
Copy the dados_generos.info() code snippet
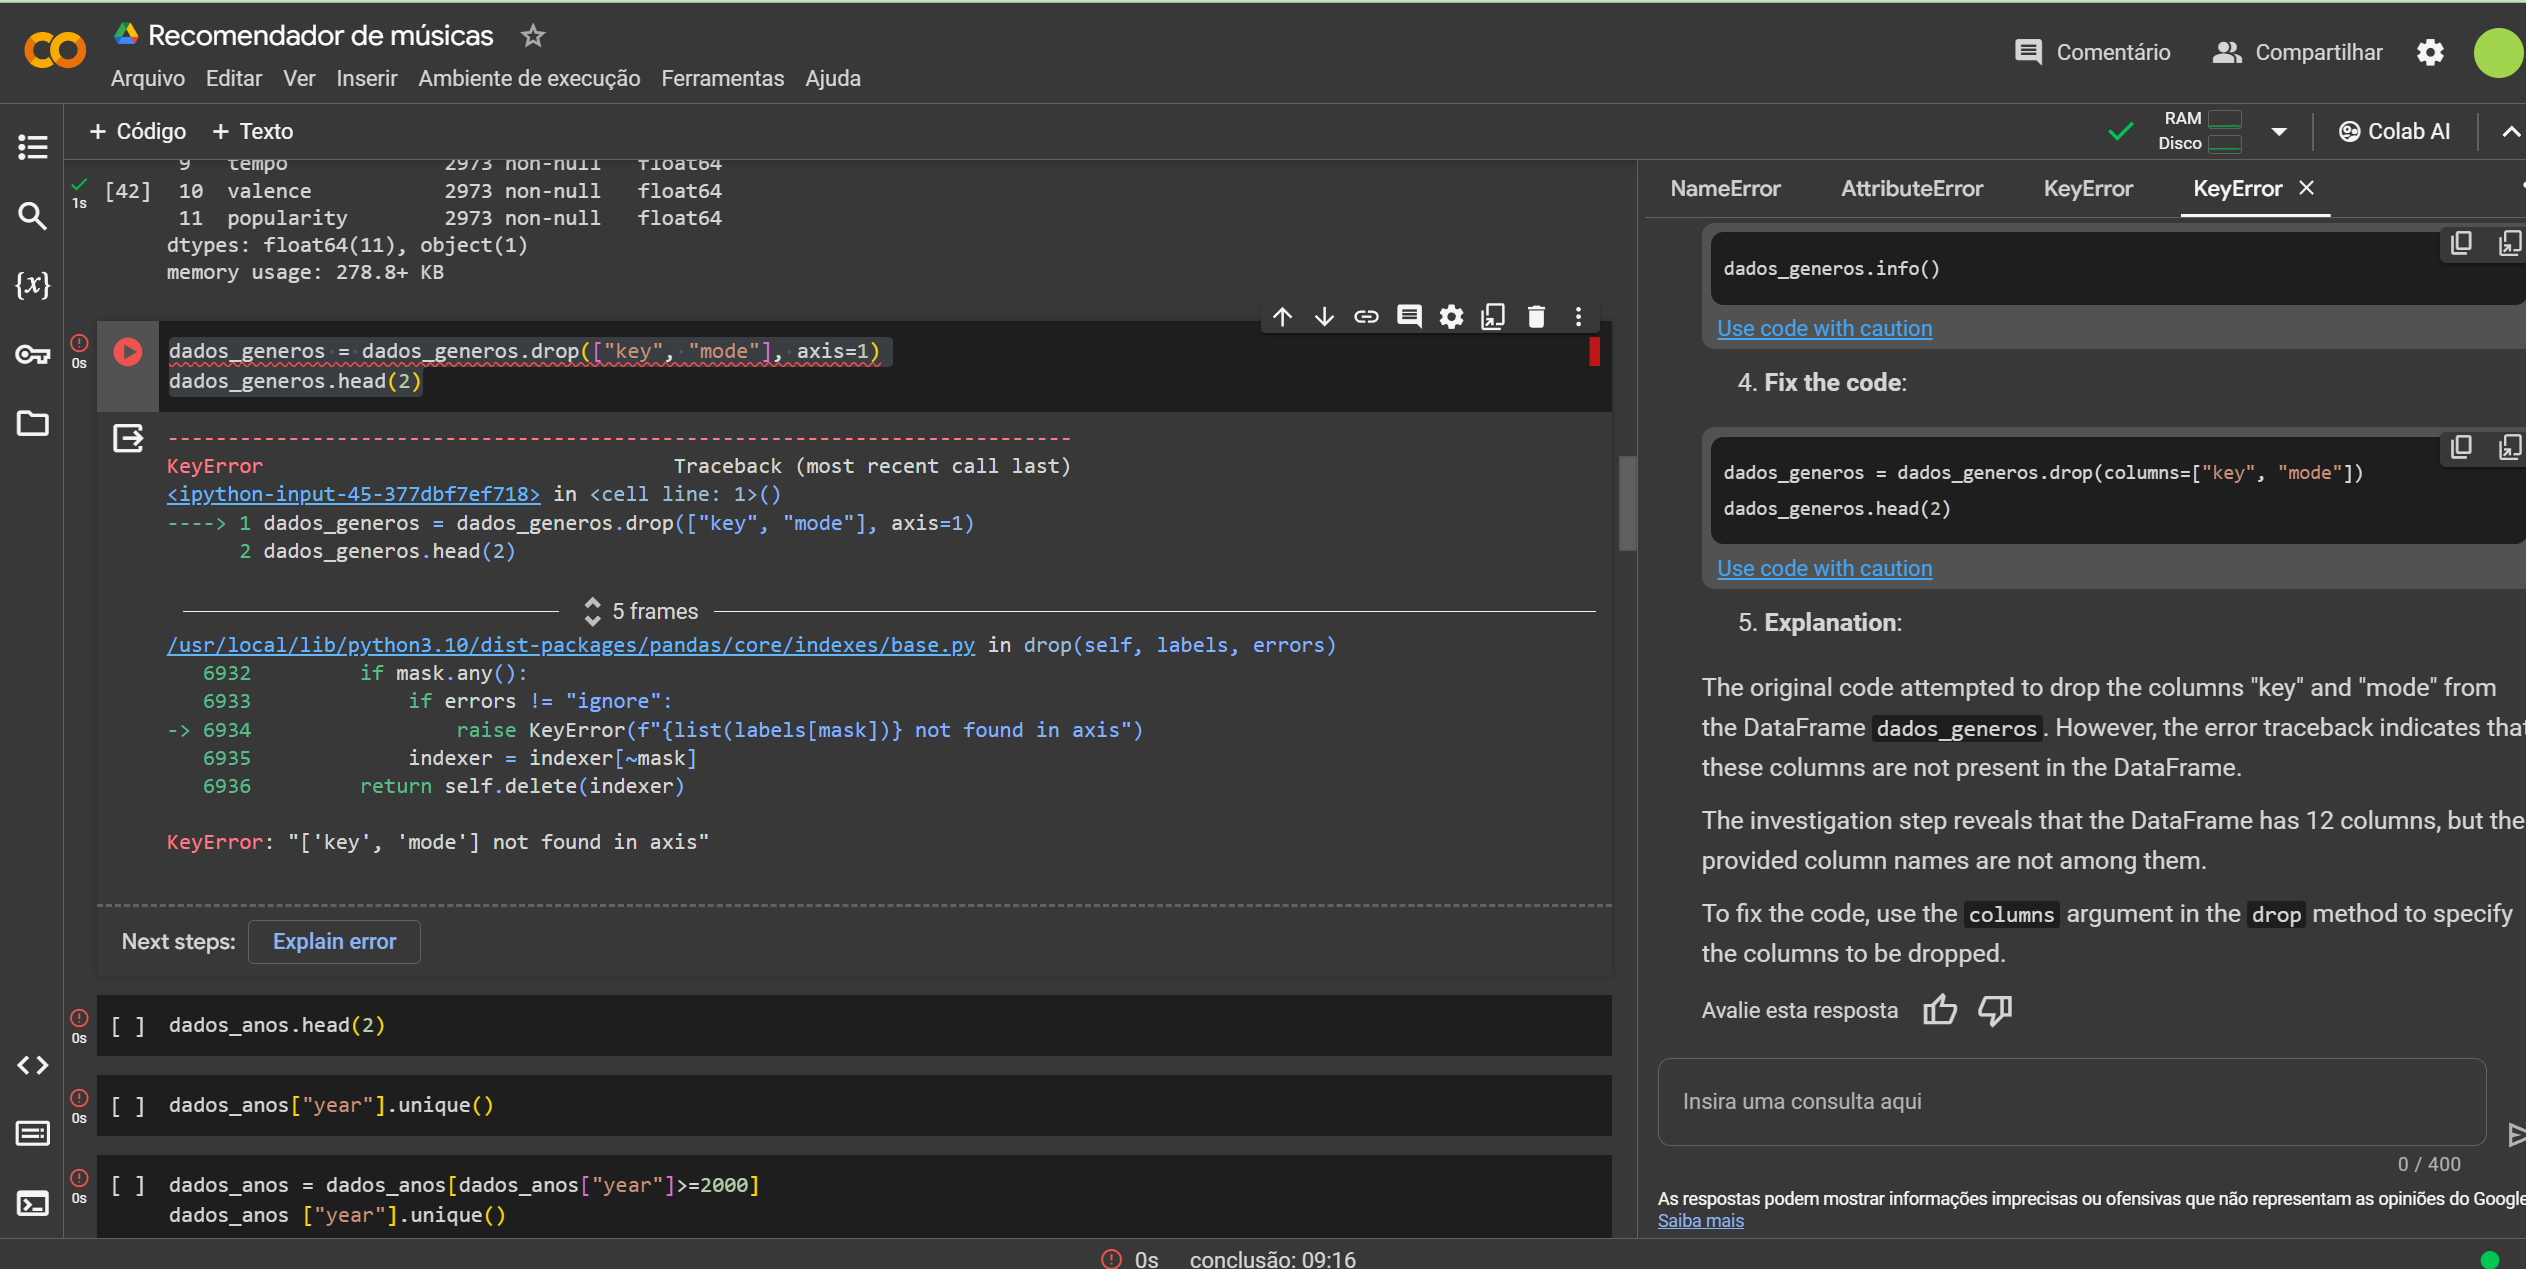coord(2461,243)
